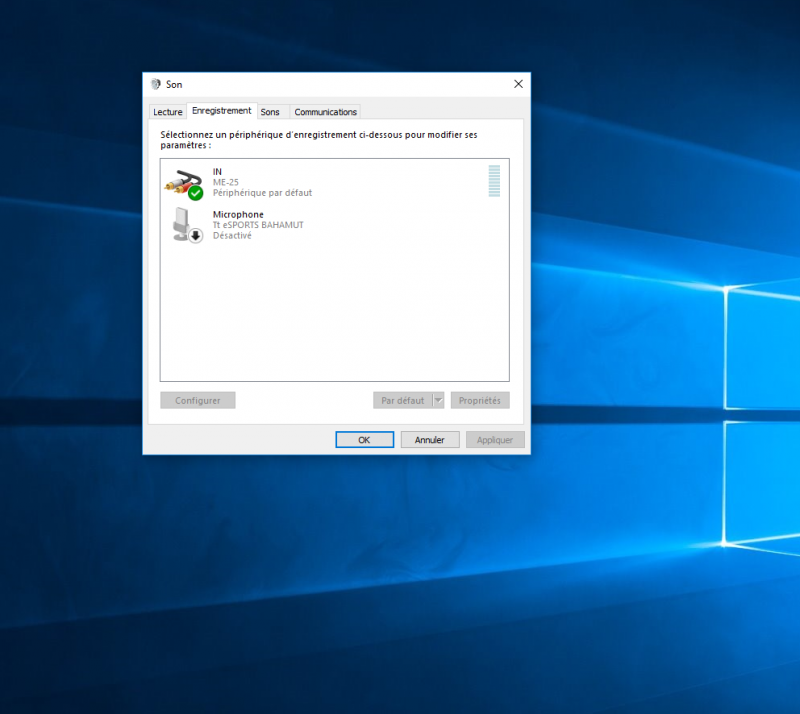Switch to the Lecture tab
The width and height of the screenshot is (800, 714).
(168, 112)
